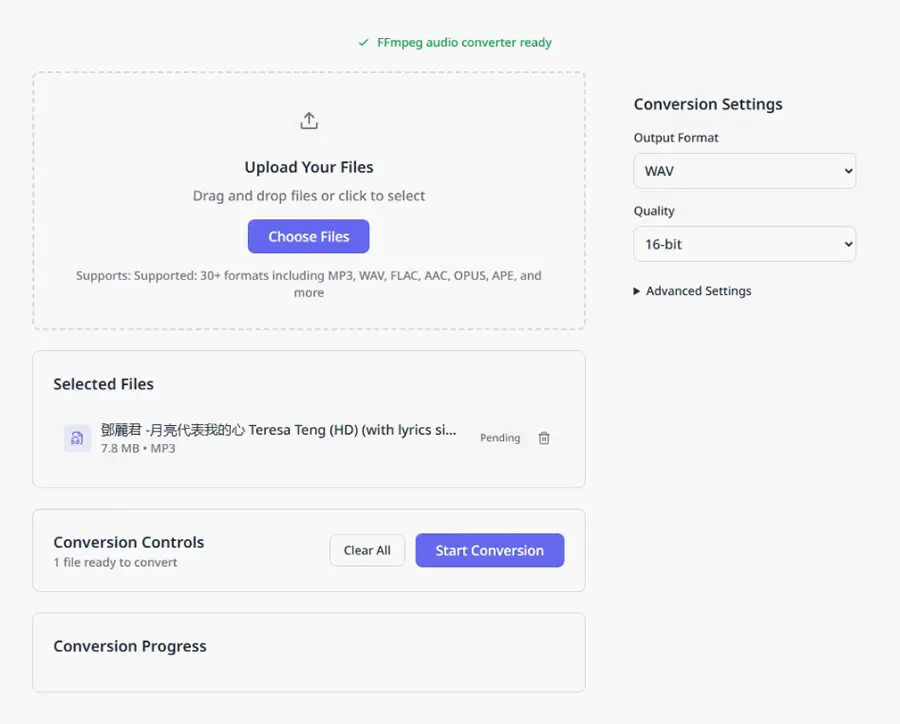This screenshot has height=724, width=900.
Task: Click the Conversion Settings heading
Action: [x=708, y=104]
